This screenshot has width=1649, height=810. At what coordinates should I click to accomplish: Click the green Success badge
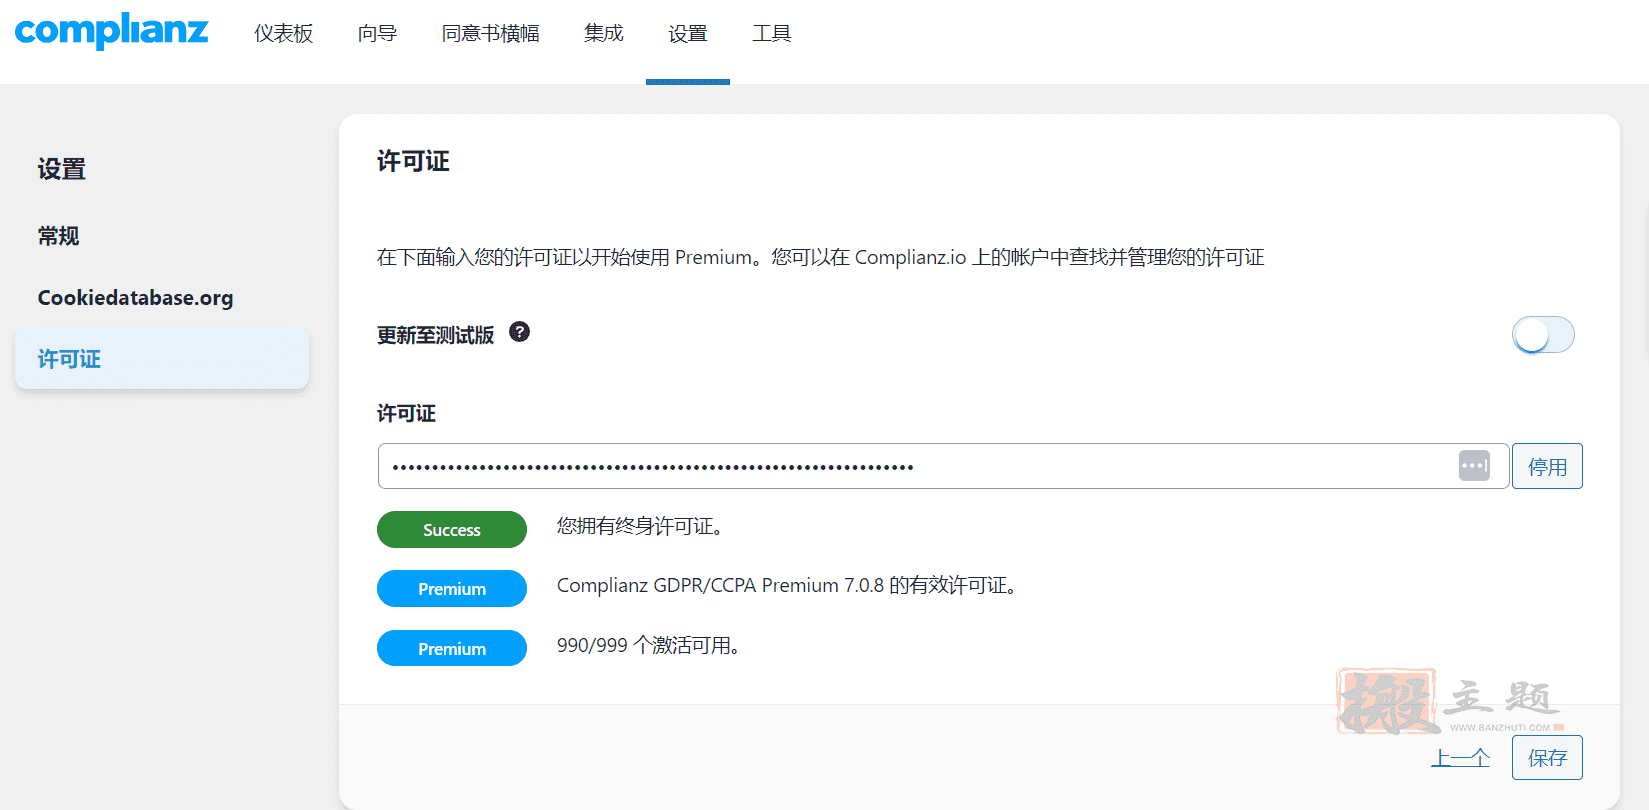452,529
